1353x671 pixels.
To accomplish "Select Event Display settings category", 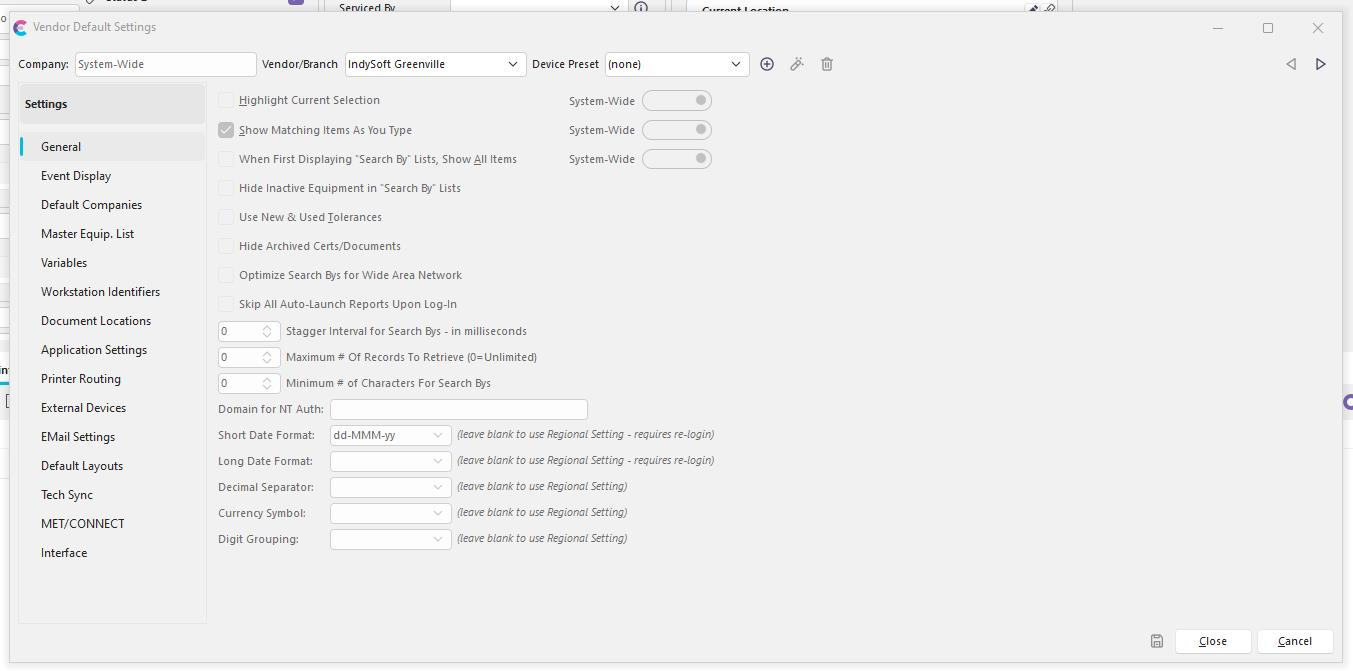I will 76,176.
